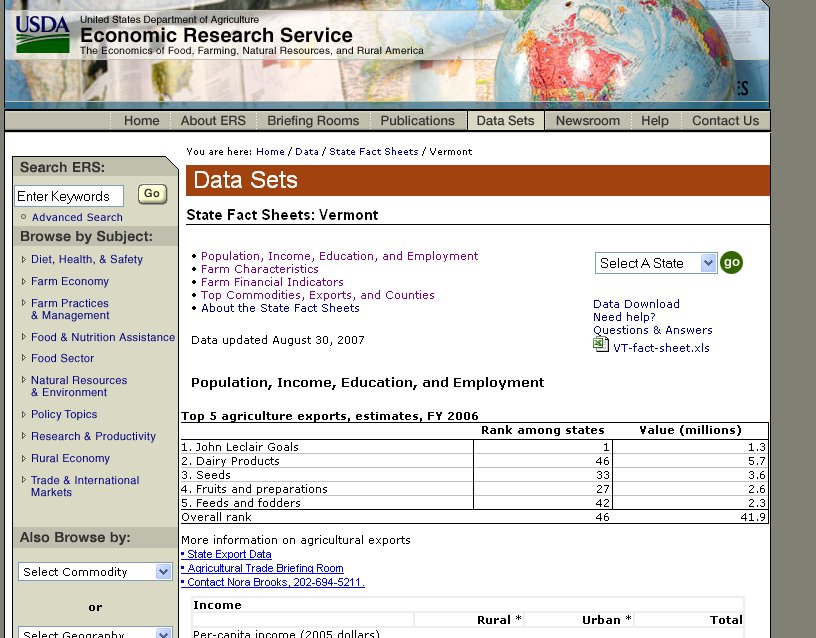Open the About ERS nav tab

point(213,121)
